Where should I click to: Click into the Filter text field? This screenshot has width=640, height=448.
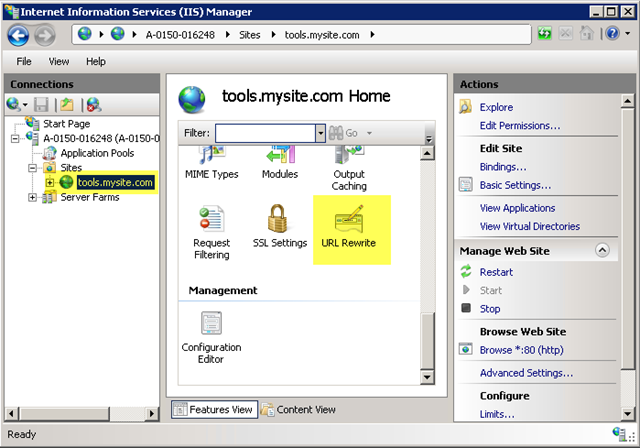pyautogui.click(x=265, y=133)
